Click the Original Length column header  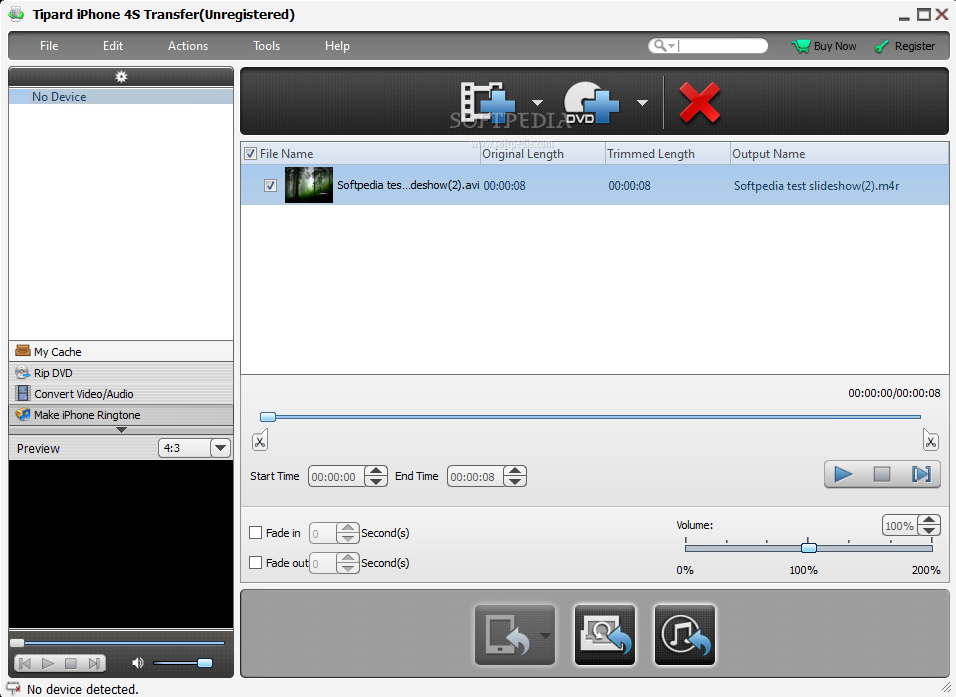[542, 154]
